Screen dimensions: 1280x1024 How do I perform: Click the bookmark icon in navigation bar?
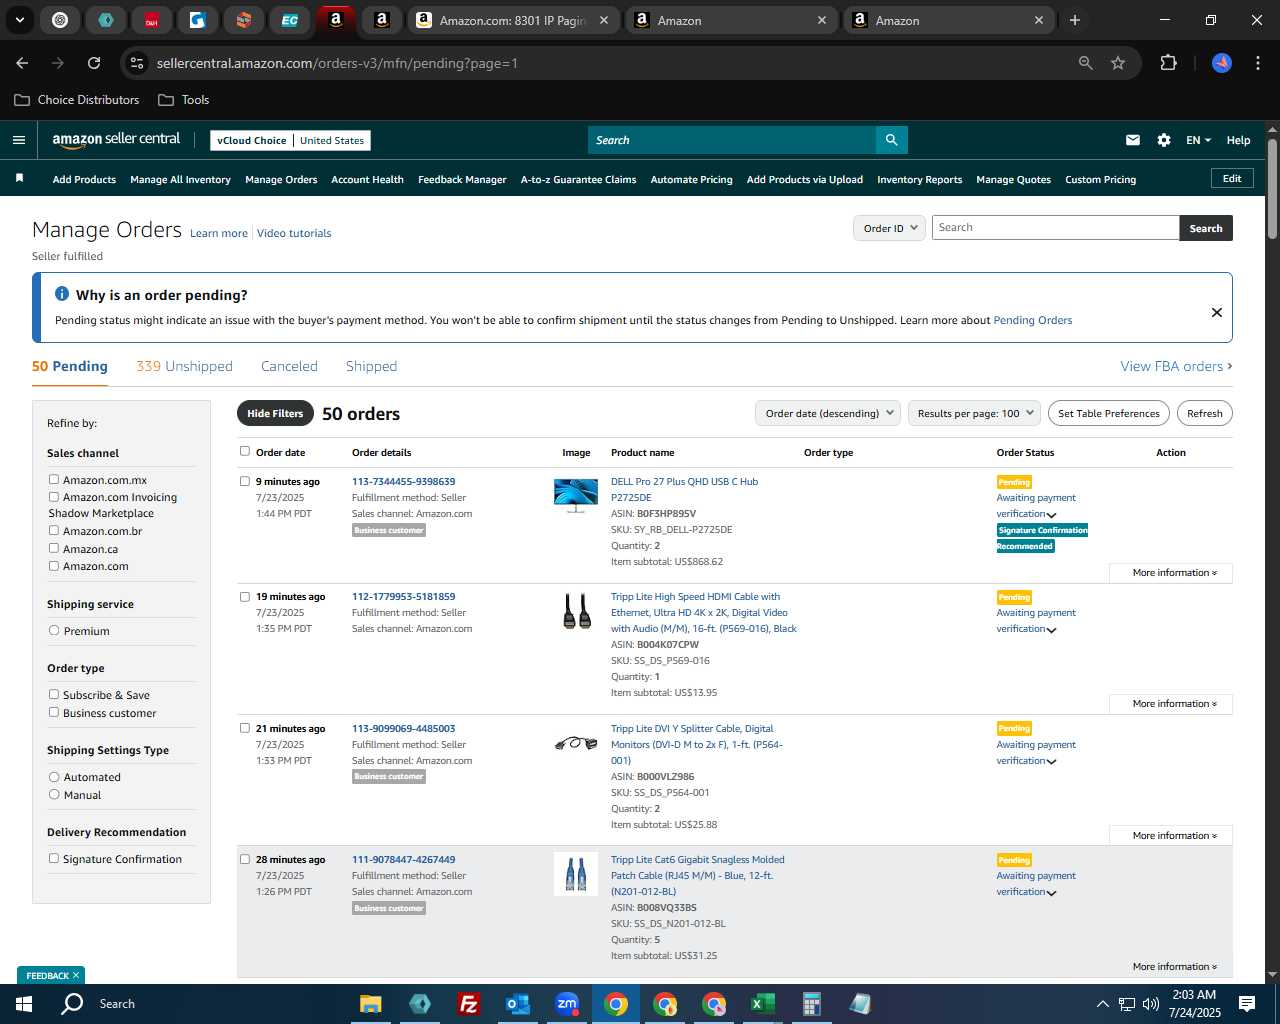[19, 178]
